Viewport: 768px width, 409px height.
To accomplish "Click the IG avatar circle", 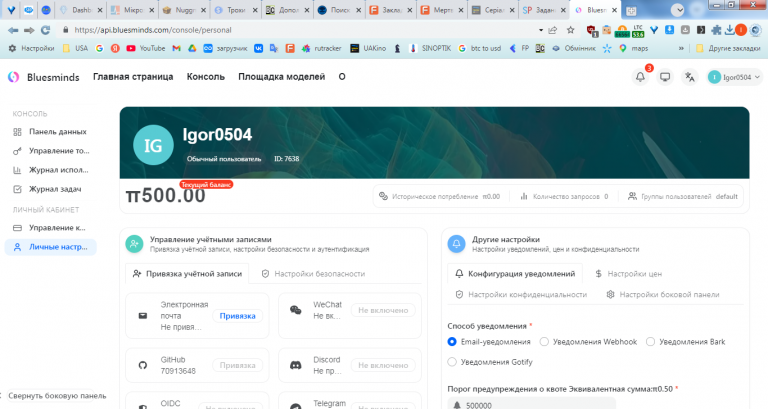I will pos(153,145).
